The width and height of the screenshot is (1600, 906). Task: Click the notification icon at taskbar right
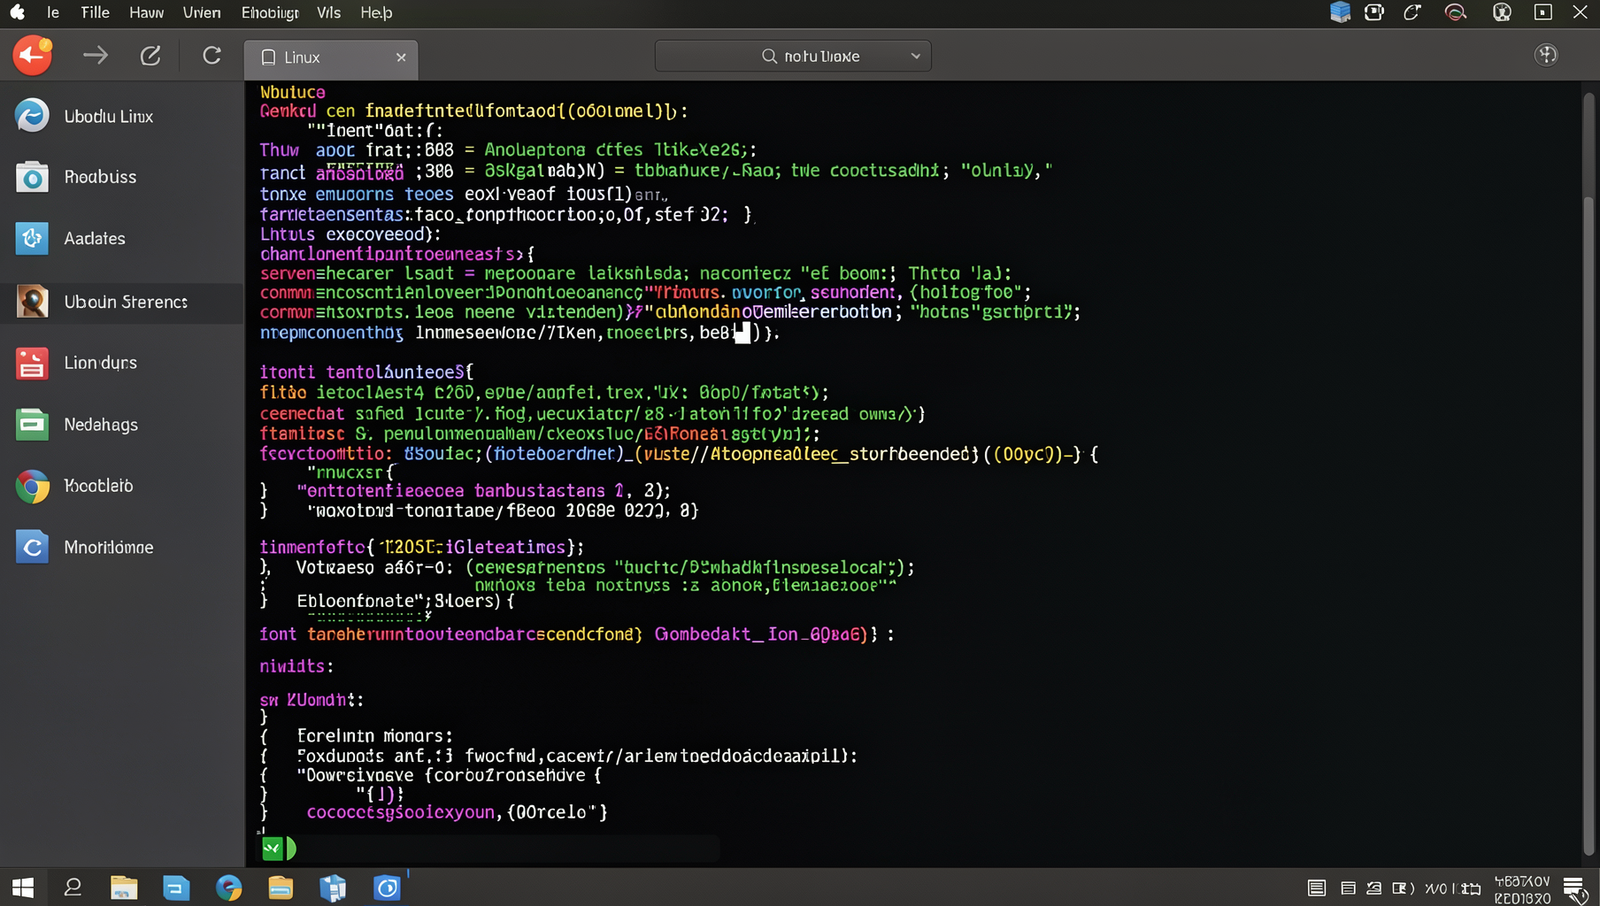click(x=1575, y=888)
